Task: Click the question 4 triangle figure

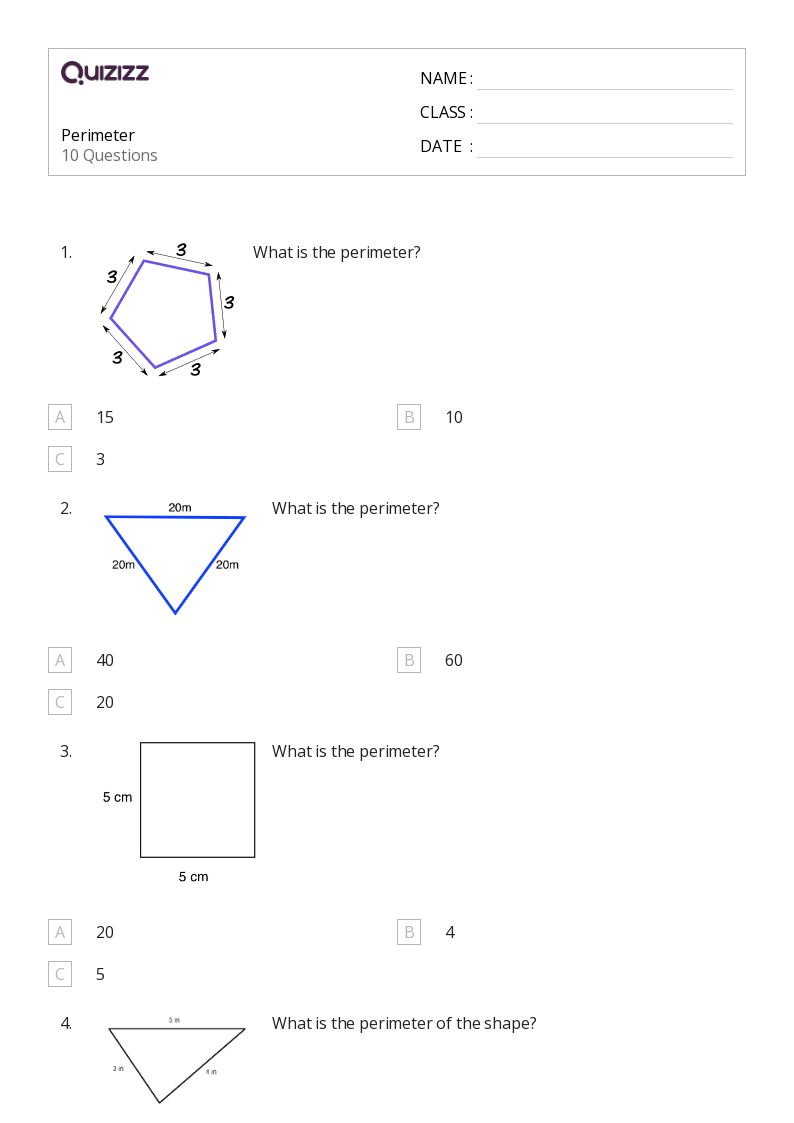Action: [x=175, y=1061]
